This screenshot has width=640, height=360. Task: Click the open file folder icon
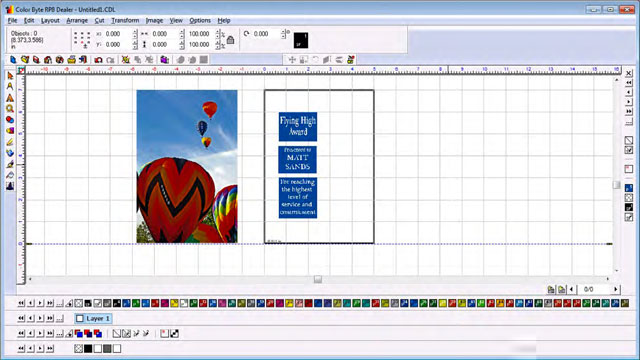tap(25, 60)
